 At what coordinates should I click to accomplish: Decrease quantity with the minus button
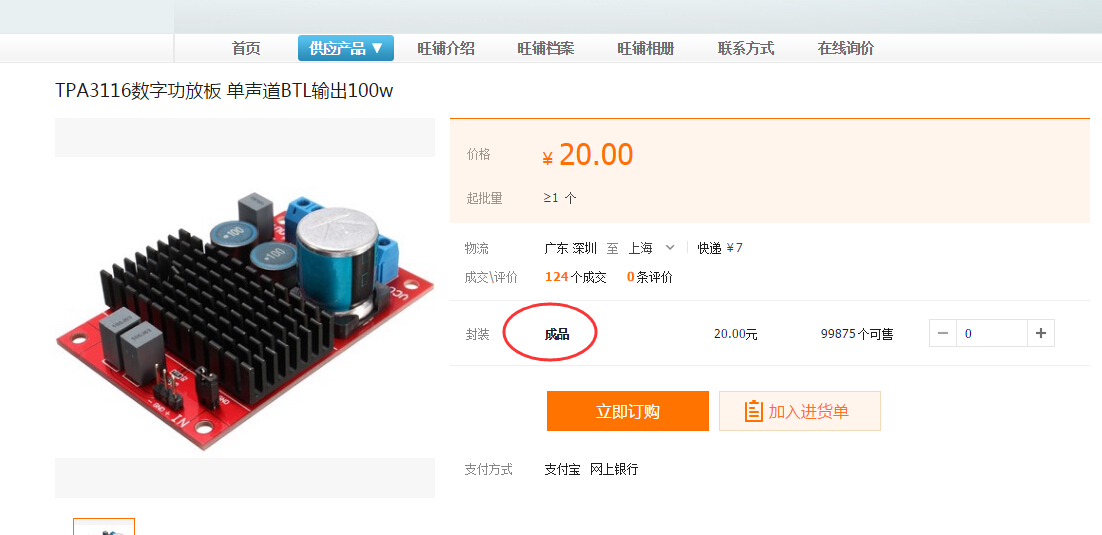click(x=942, y=333)
